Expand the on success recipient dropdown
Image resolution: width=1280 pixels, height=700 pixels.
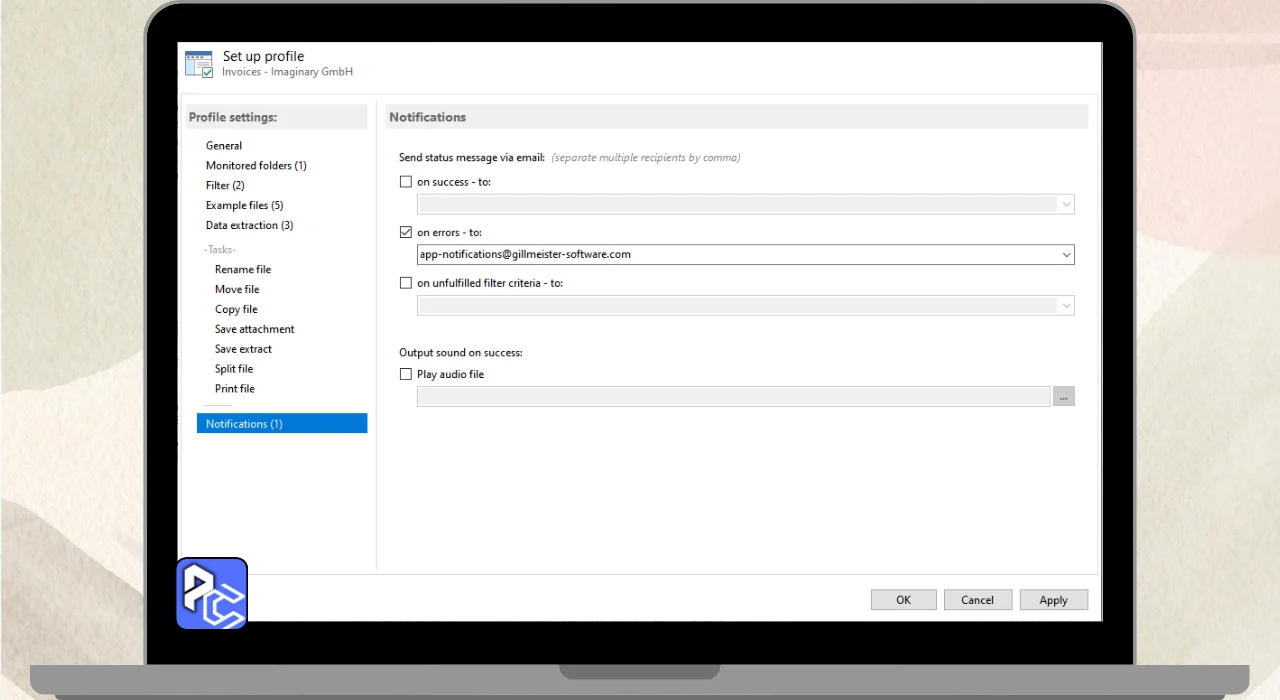click(1066, 204)
